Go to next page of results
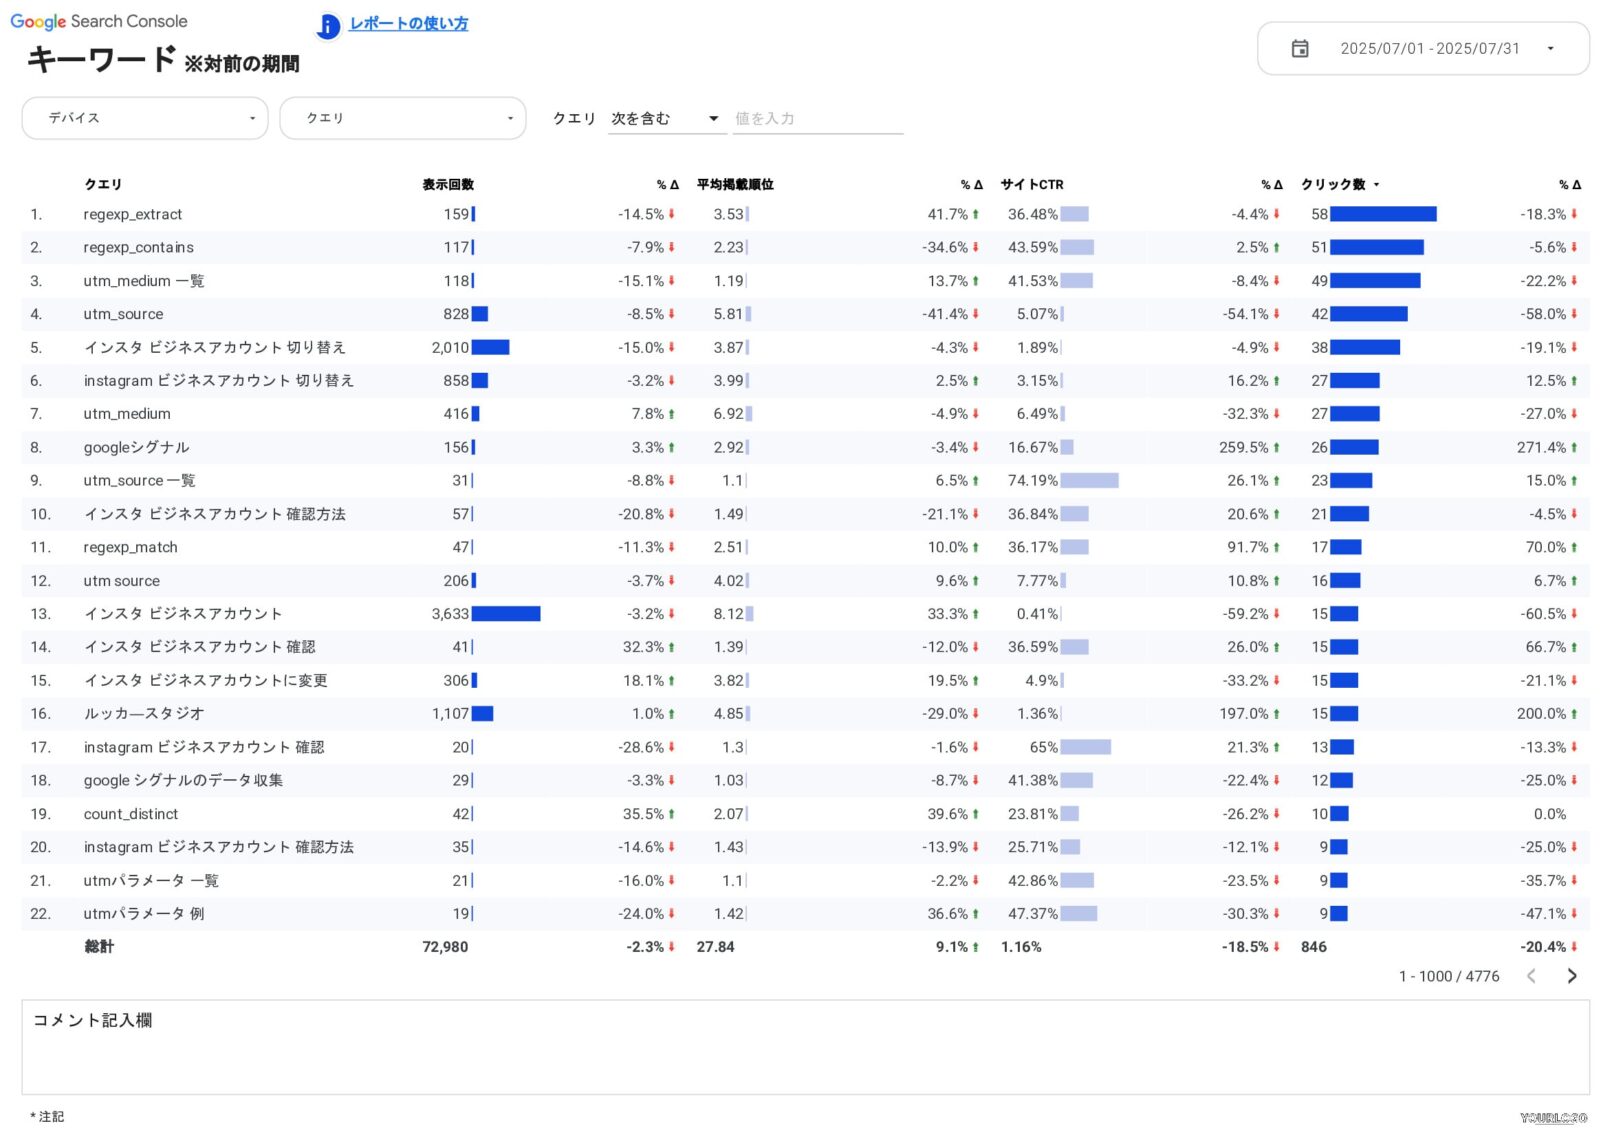 [x=1571, y=976]
